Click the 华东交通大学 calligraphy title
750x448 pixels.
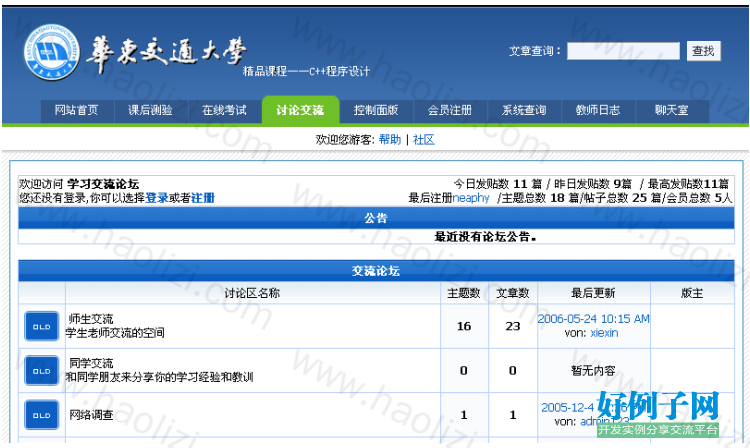[x=166, y=54]
